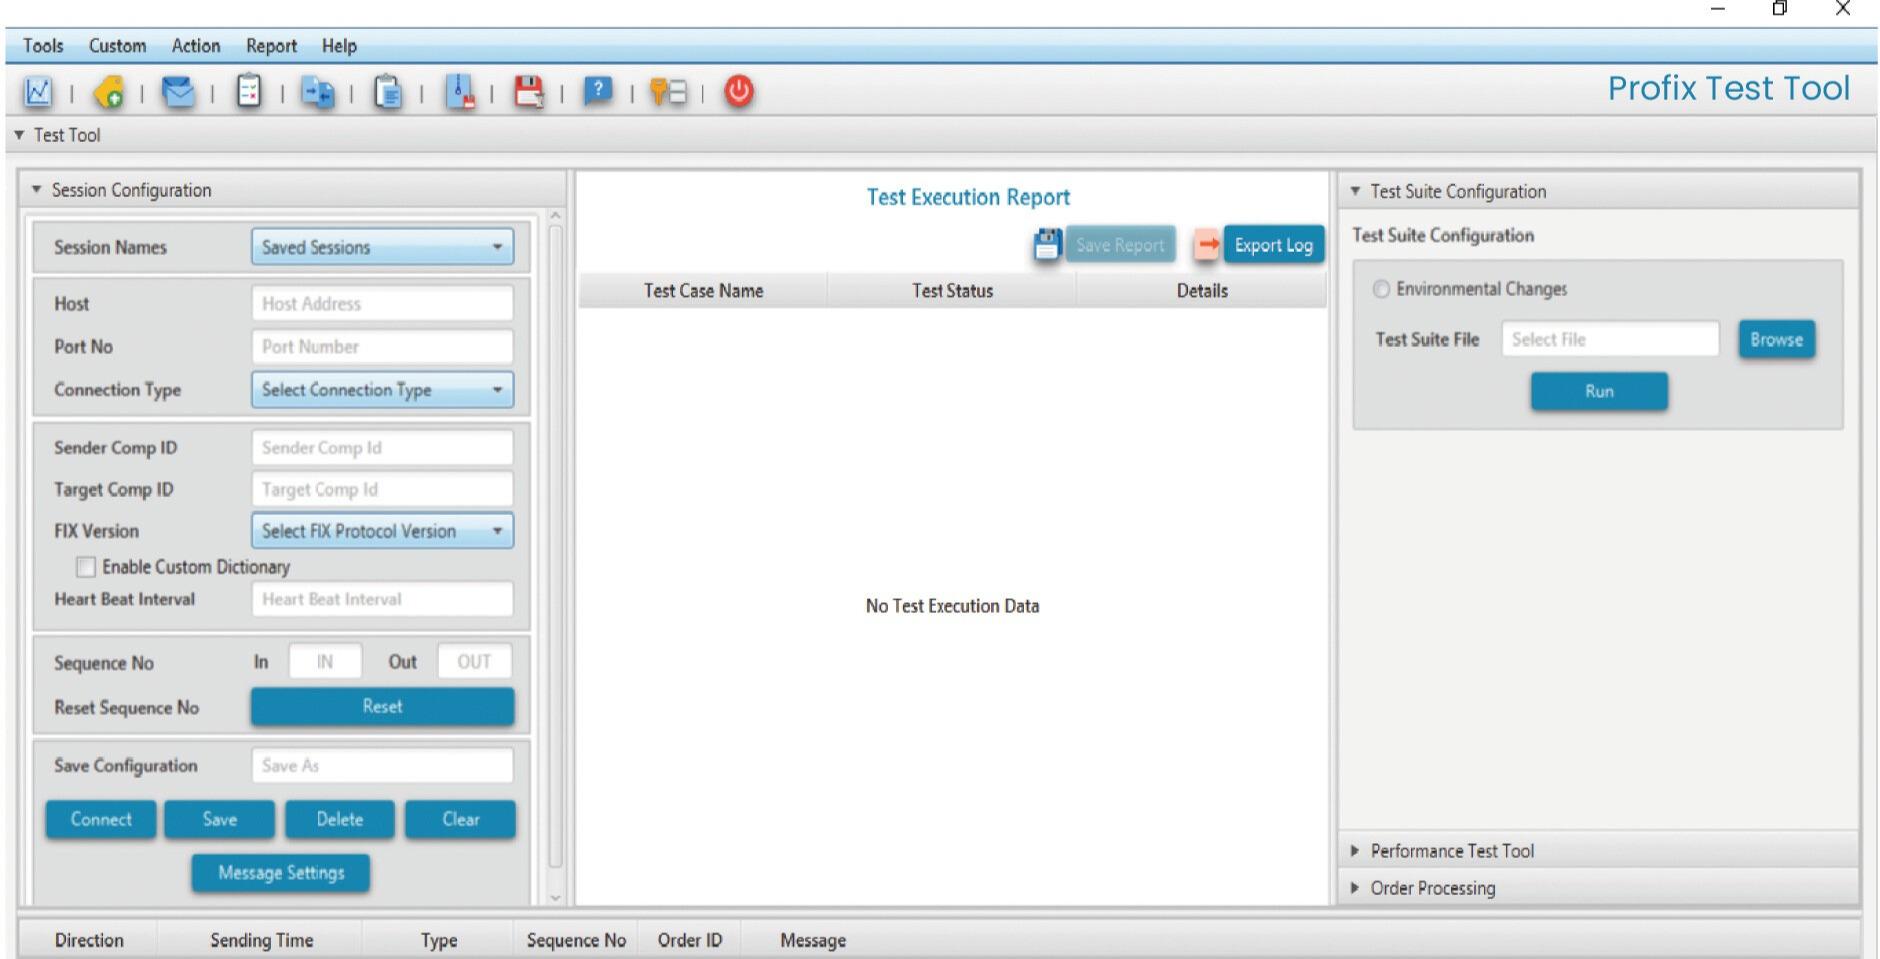
Task: Enable the Custom Dictionary checkbox
Action: click(86, 567)
